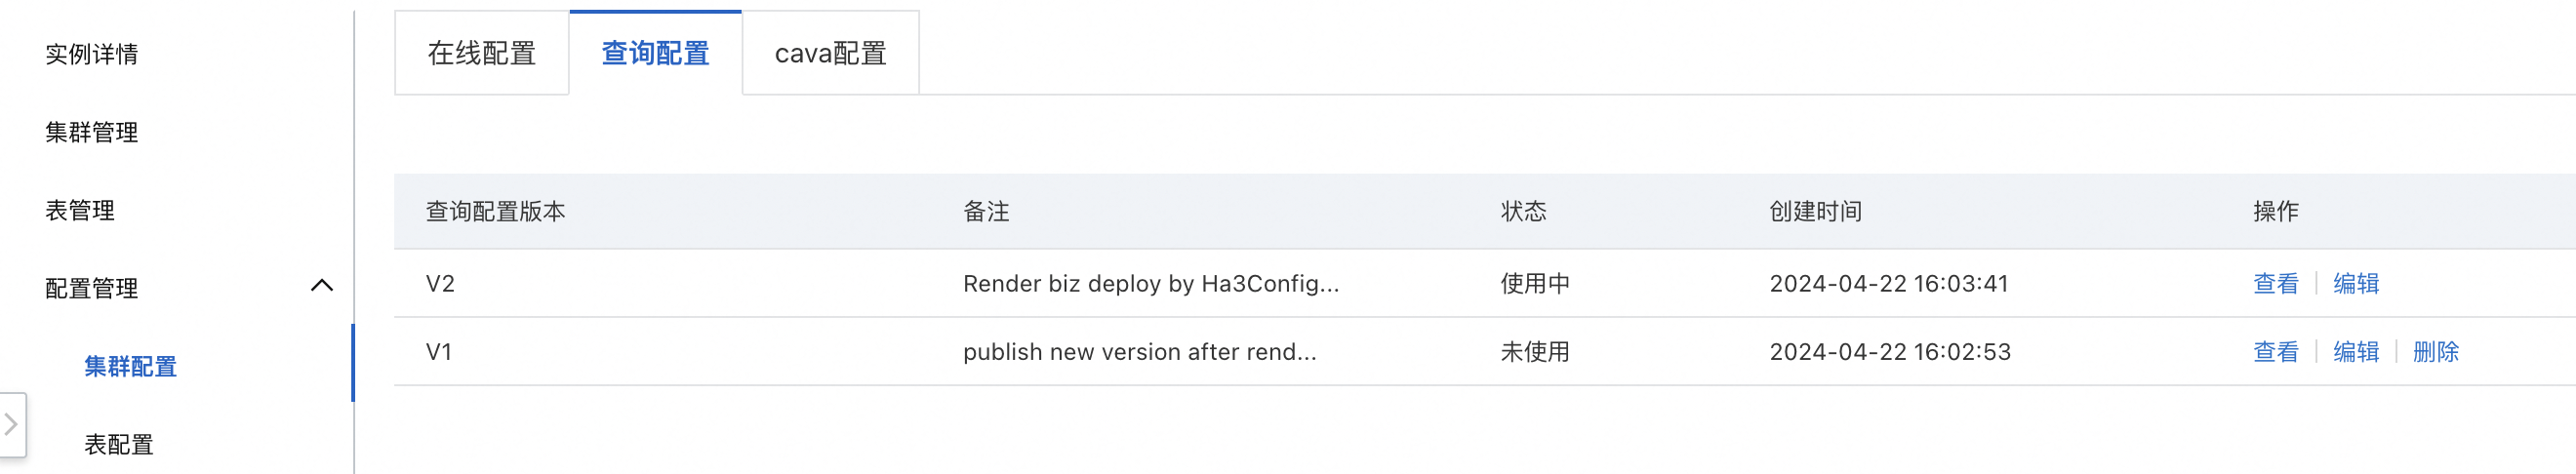Click the truncated V2 remark text
Screen dimensions: 2576x474
[1150, 284]
